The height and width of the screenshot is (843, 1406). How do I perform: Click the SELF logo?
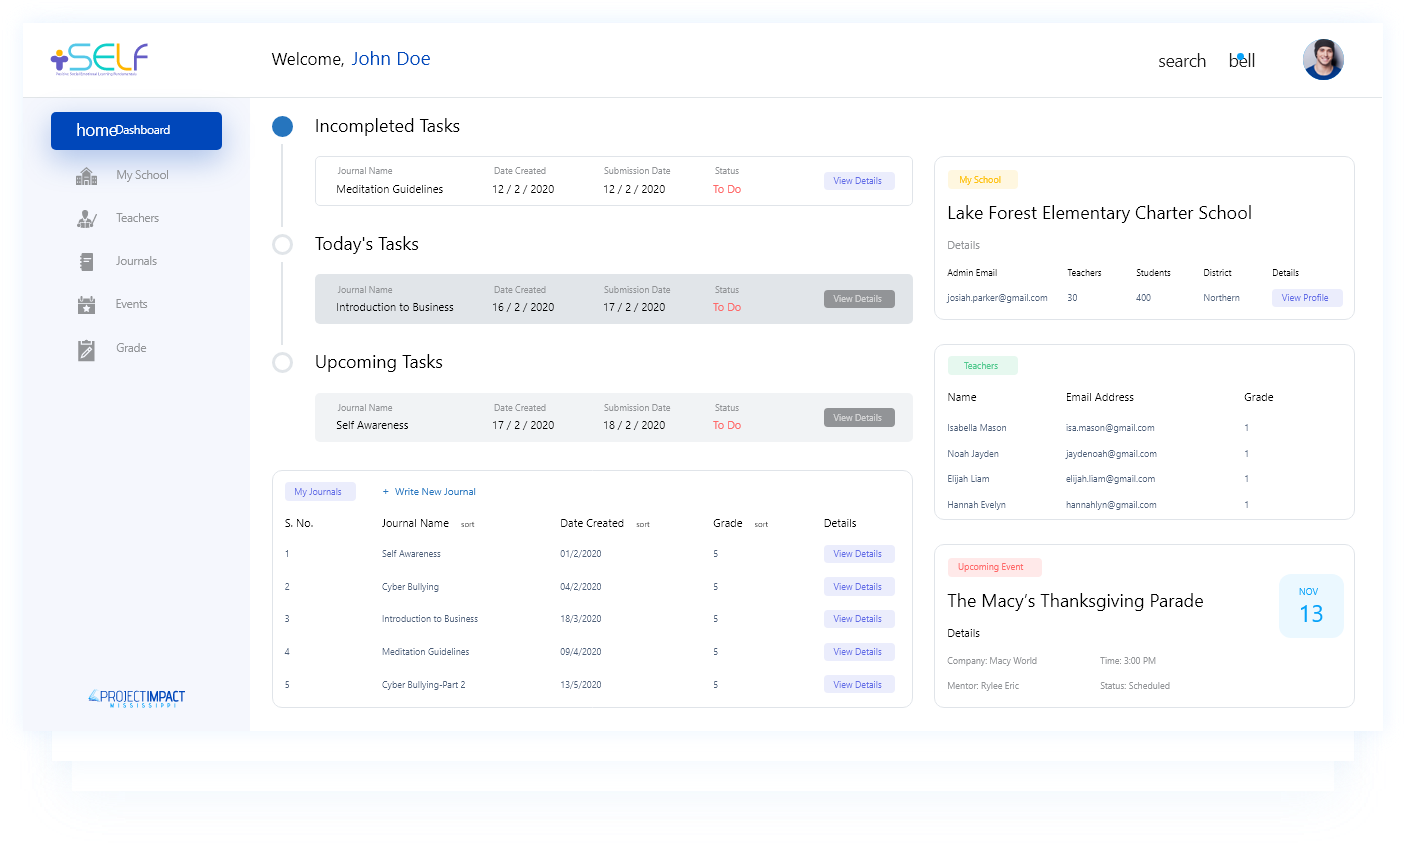click(100, 59)
